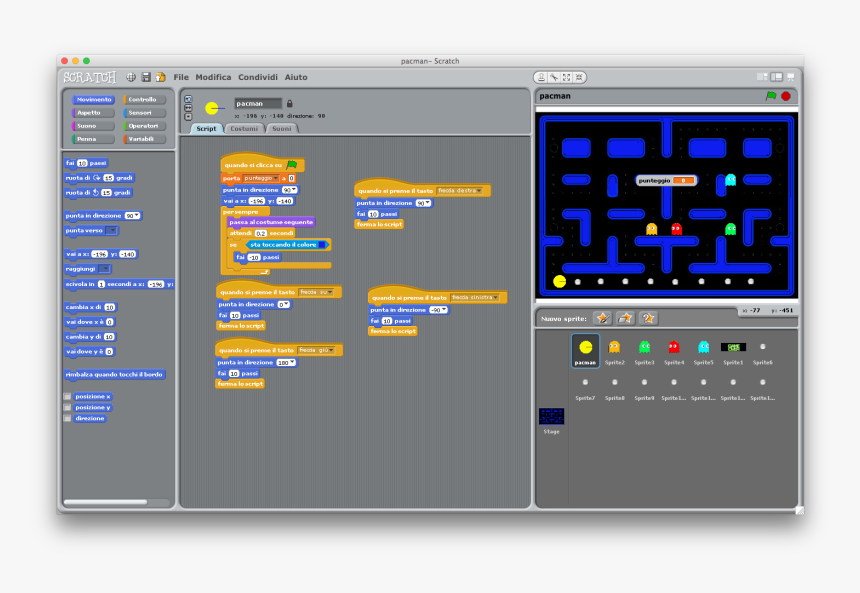
Task: Click the save project floppy icon
Action: tap(146, 77)
